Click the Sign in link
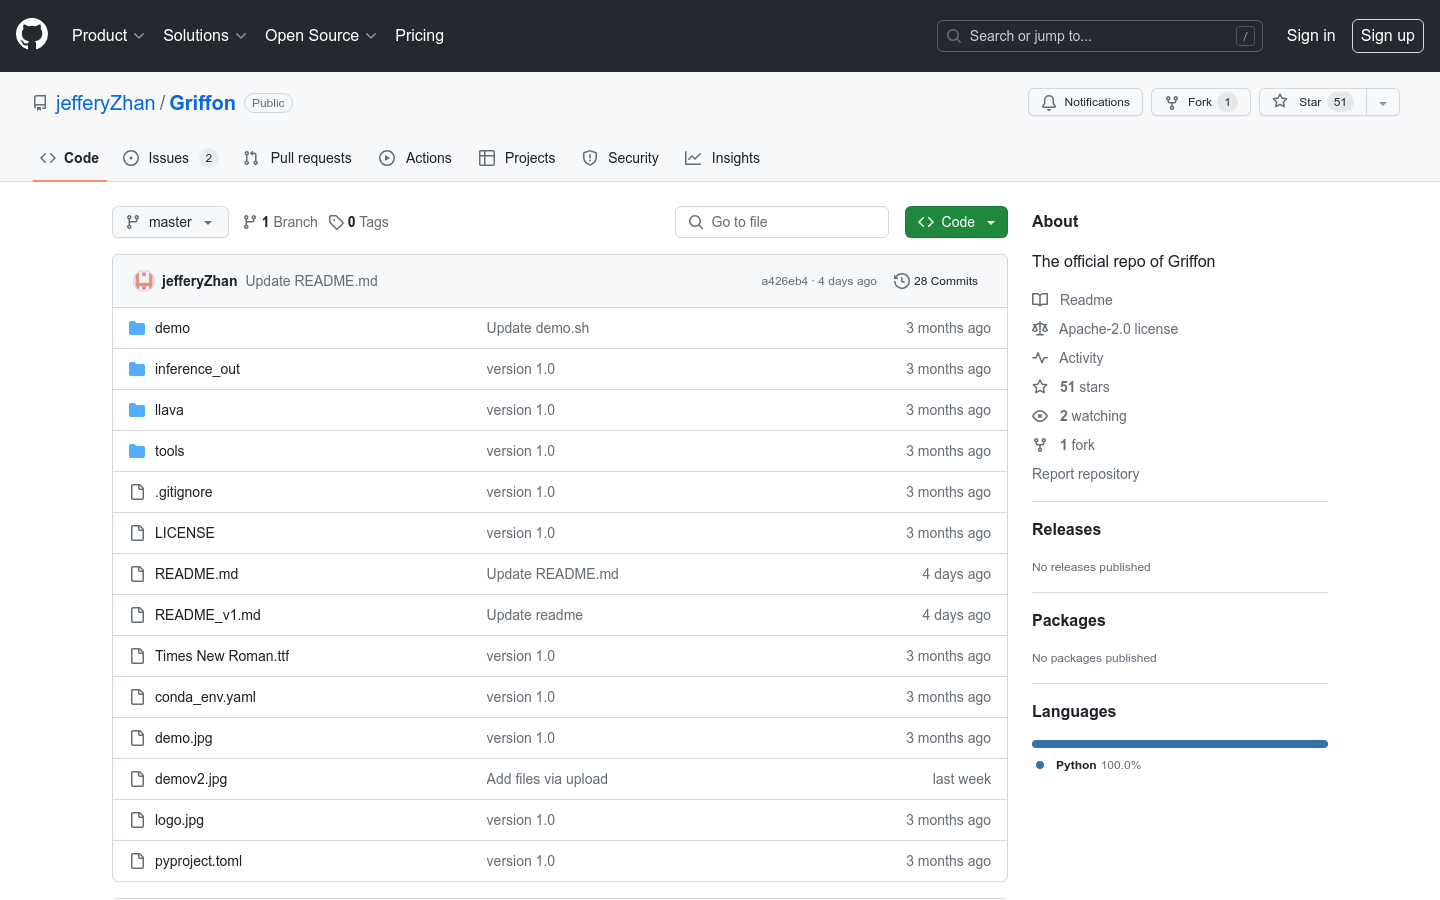 pos(1310,35)
